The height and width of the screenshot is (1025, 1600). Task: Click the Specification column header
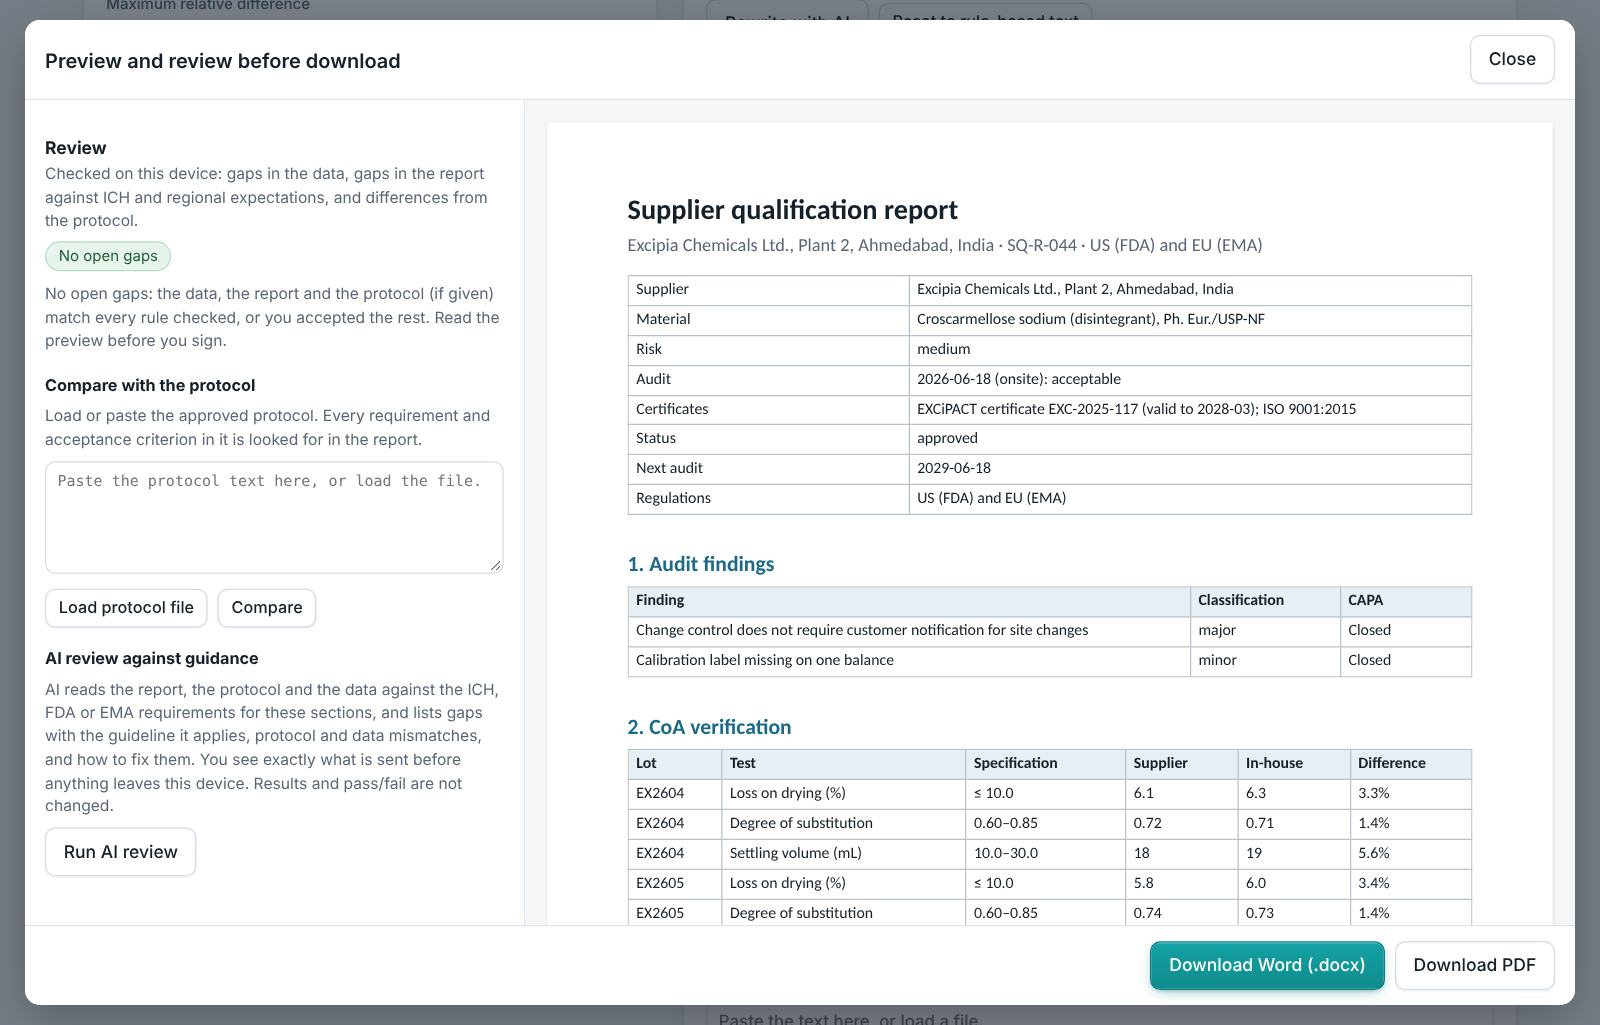point(1045,764)
